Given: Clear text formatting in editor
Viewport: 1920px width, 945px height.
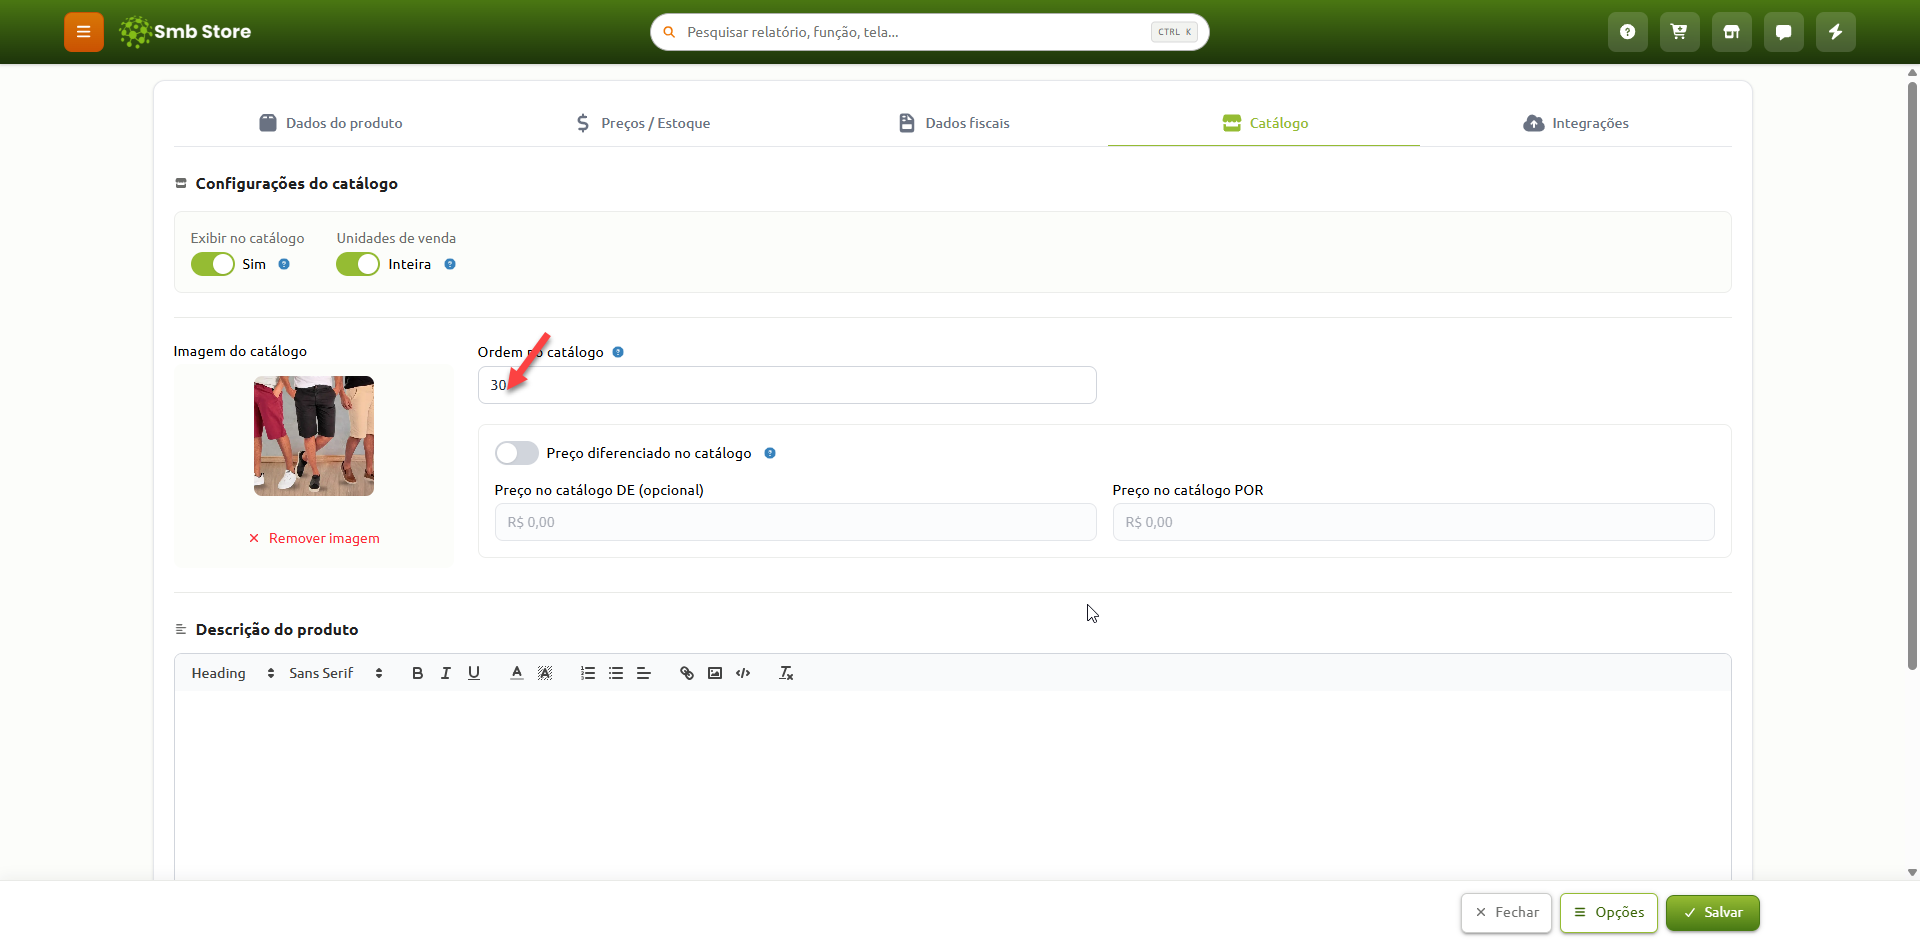Looking at the screenshot, I should [x=786, y=673].
